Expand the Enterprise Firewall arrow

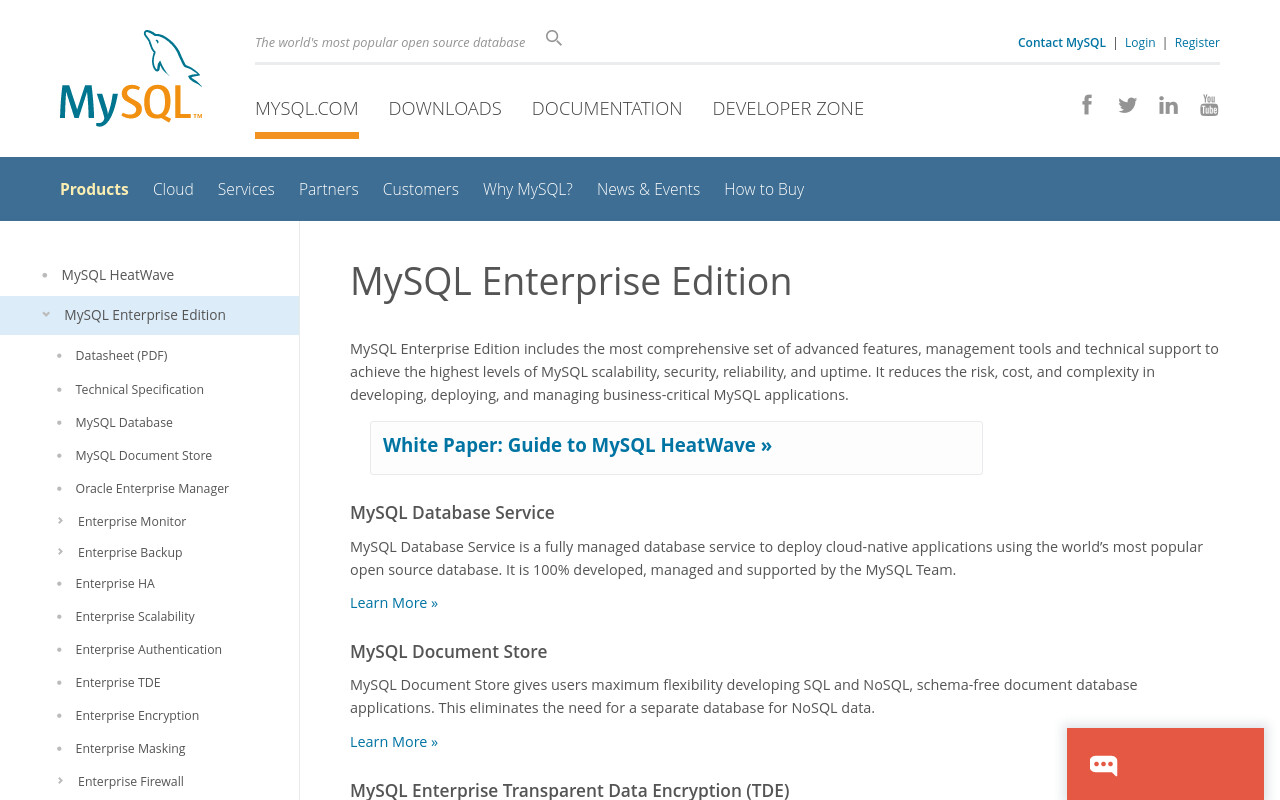[60, 781]
